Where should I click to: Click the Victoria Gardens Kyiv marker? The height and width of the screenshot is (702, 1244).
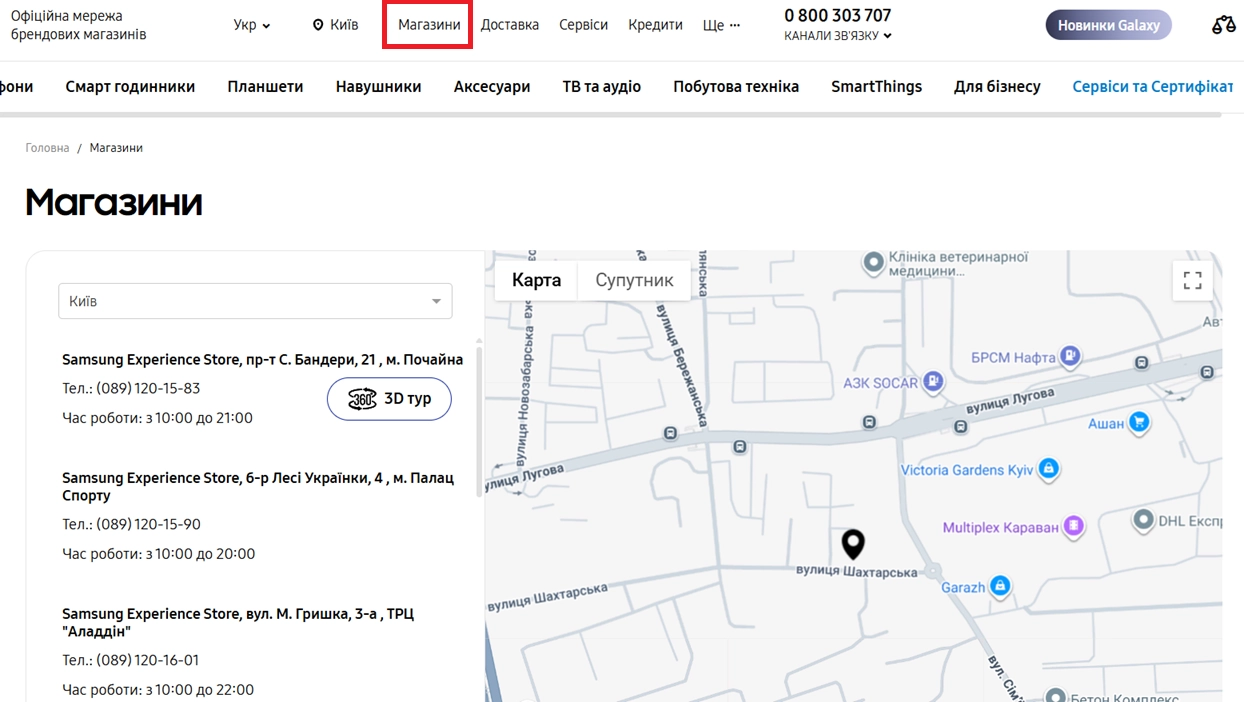click(1048, 468)
